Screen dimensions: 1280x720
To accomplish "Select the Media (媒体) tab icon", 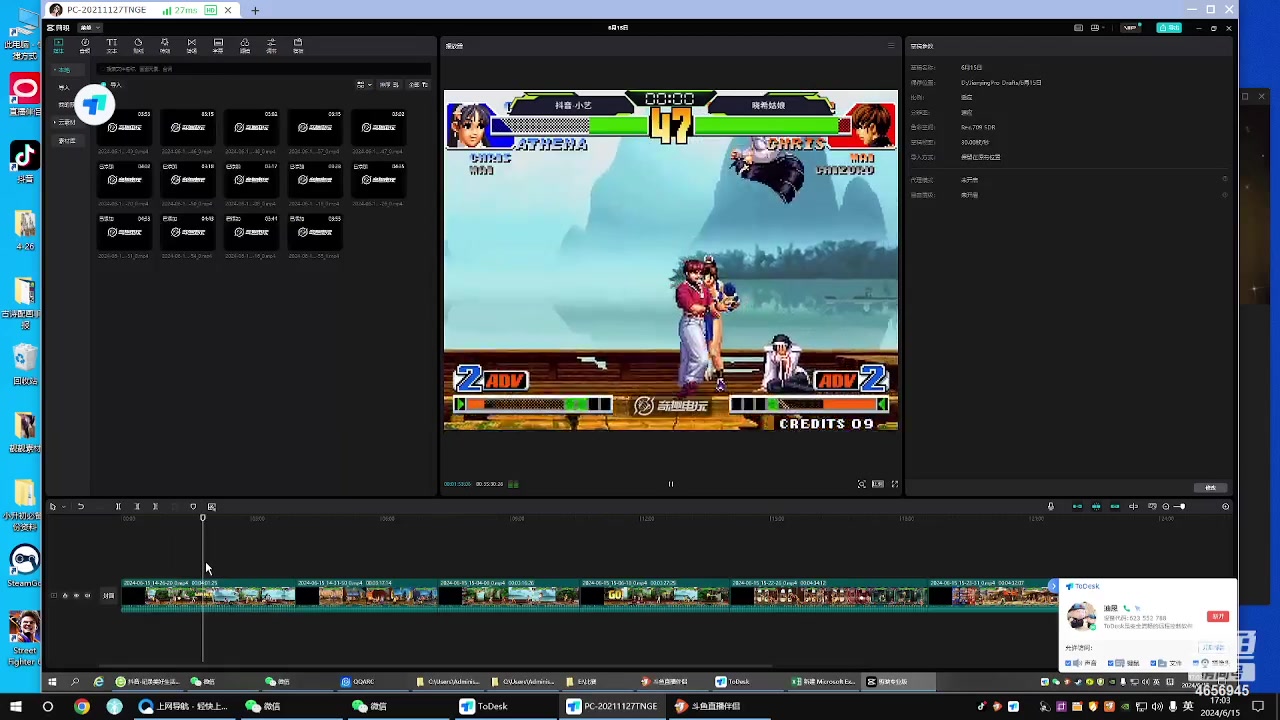I will pos(58,45).
